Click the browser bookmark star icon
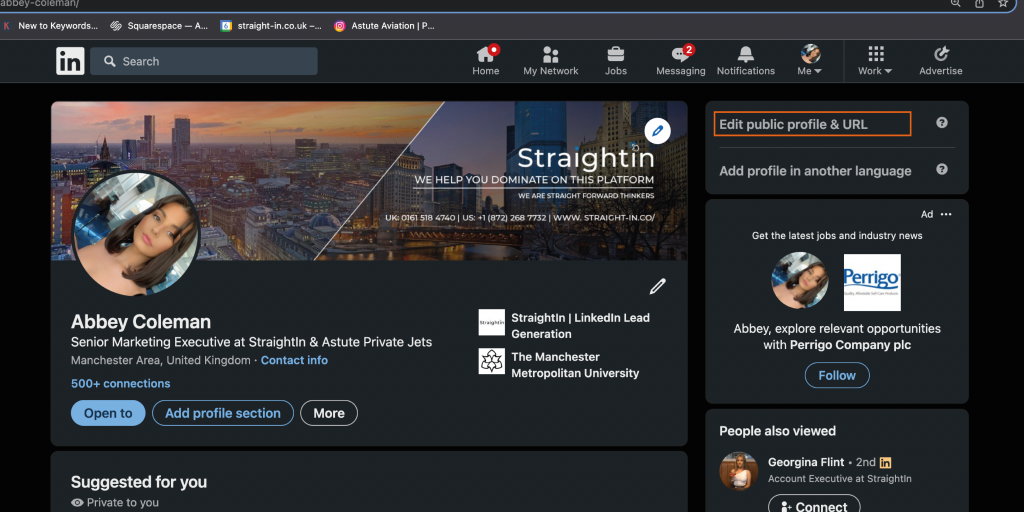The width and height of the screenshot is (1024, 512). [x=1003, y=3]
